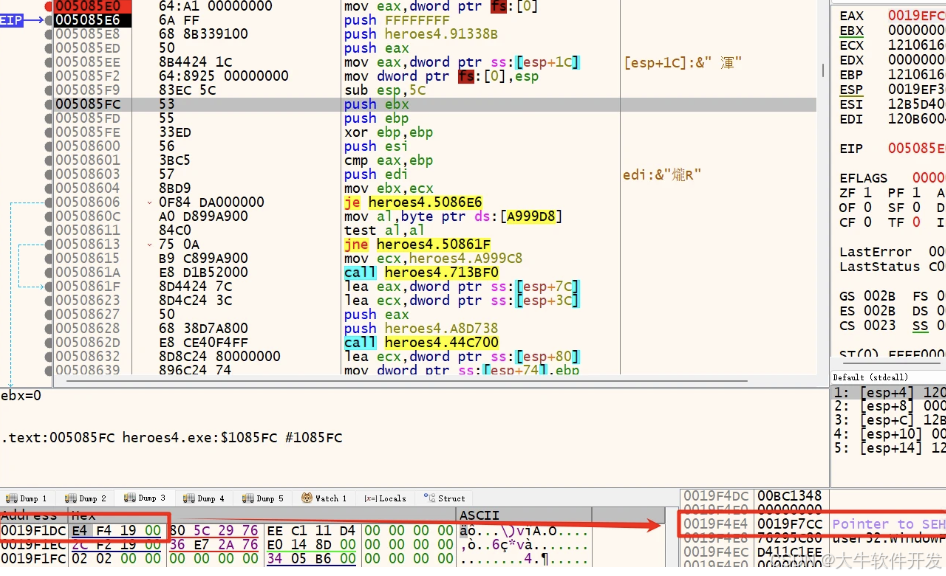946x576 pixels.
Task: Select call argument '1: [esp+4]'
Action: (889, 392)
